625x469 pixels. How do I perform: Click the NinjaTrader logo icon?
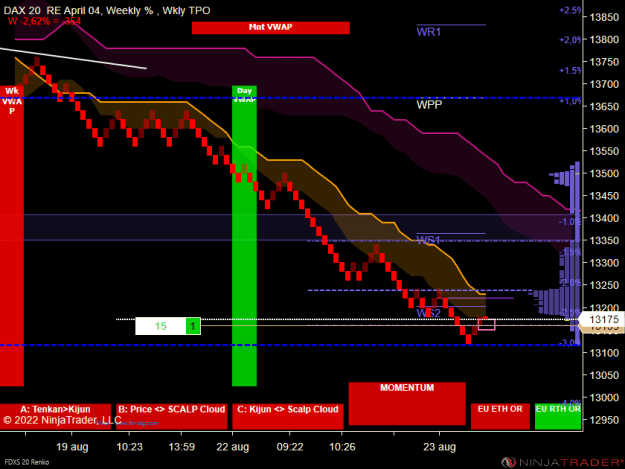508,462
